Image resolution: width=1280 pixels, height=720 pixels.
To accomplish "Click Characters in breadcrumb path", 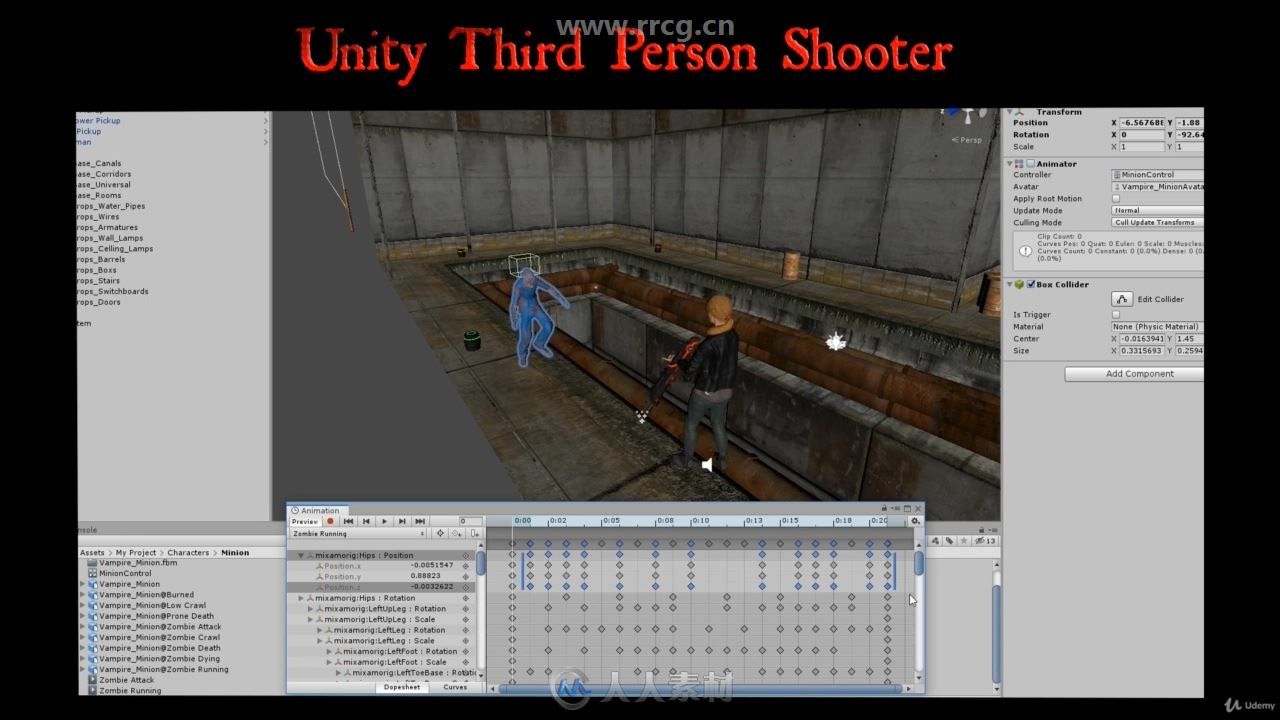I will tap(189, 552).
